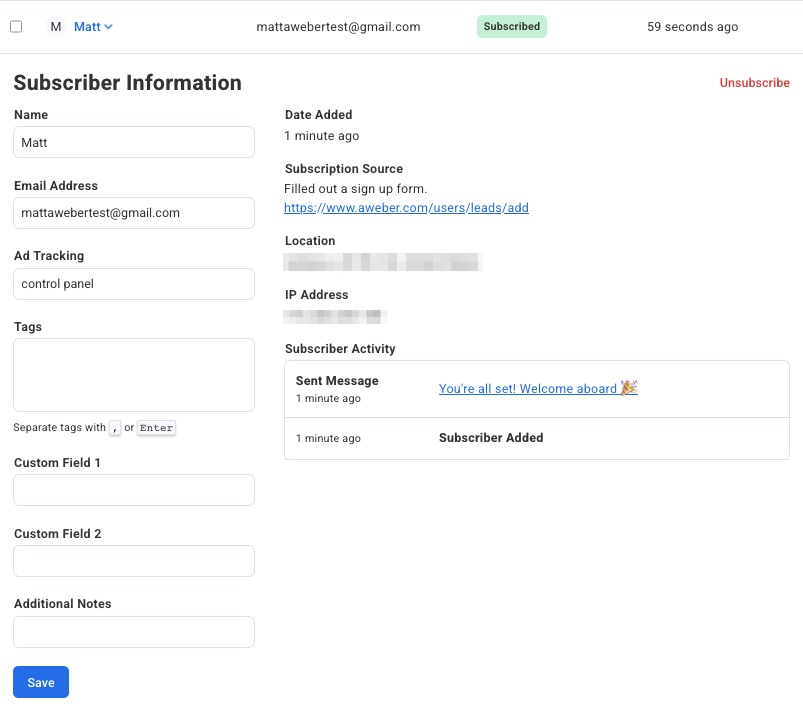Click the party popper emoji icon
This screenshot has width=803, height=704.
pos(629,388)
